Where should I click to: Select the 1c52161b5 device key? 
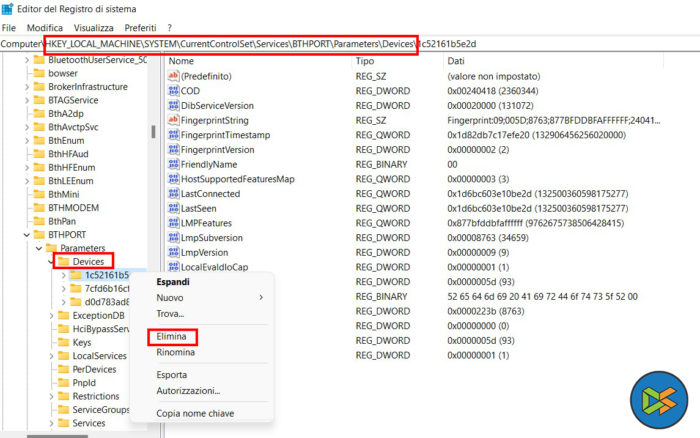coord(107,275)
